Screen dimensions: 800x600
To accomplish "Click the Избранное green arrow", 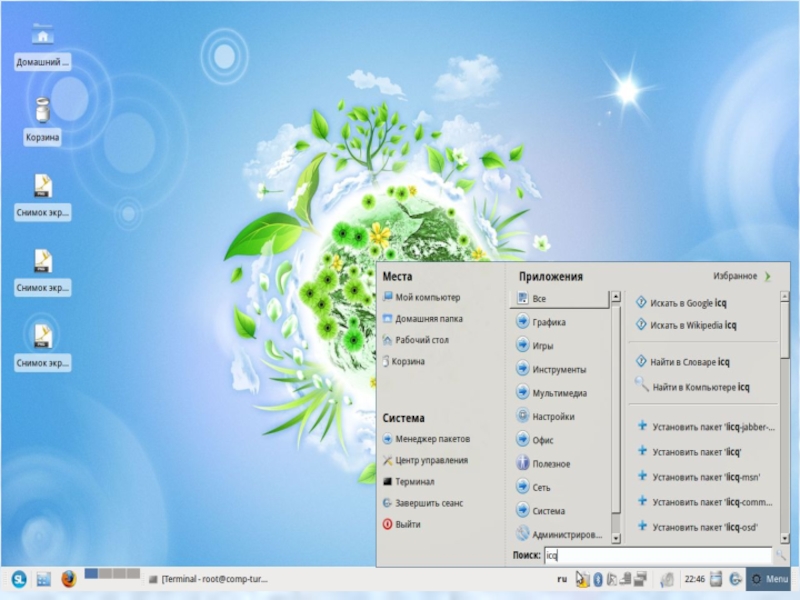I will pos(767,277).
